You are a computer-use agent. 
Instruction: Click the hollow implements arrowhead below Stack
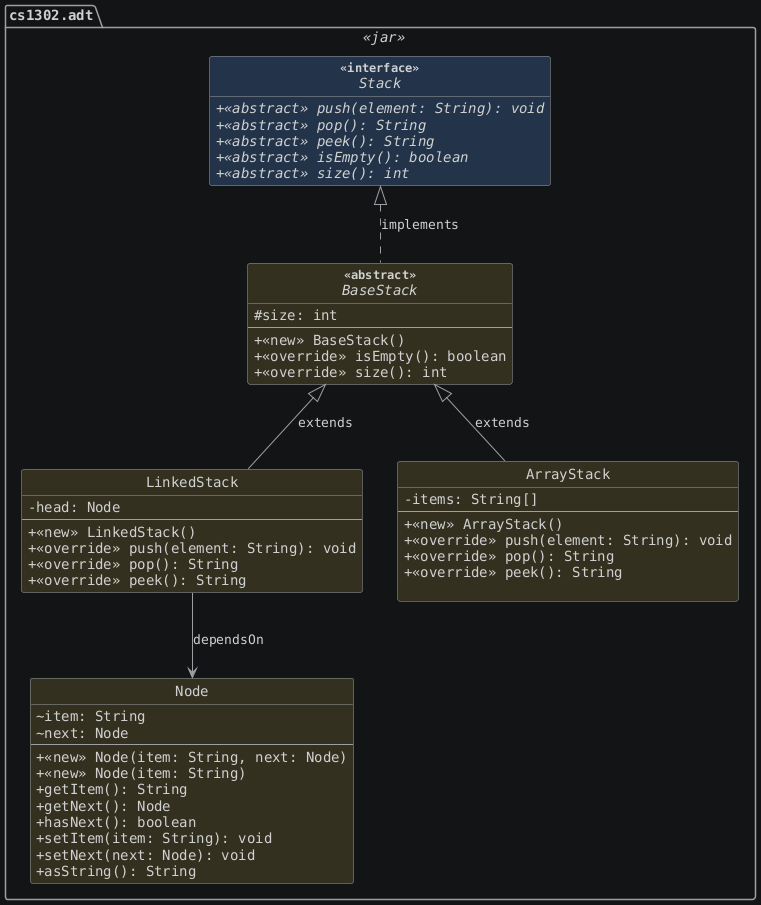click(x=380, y=196)
